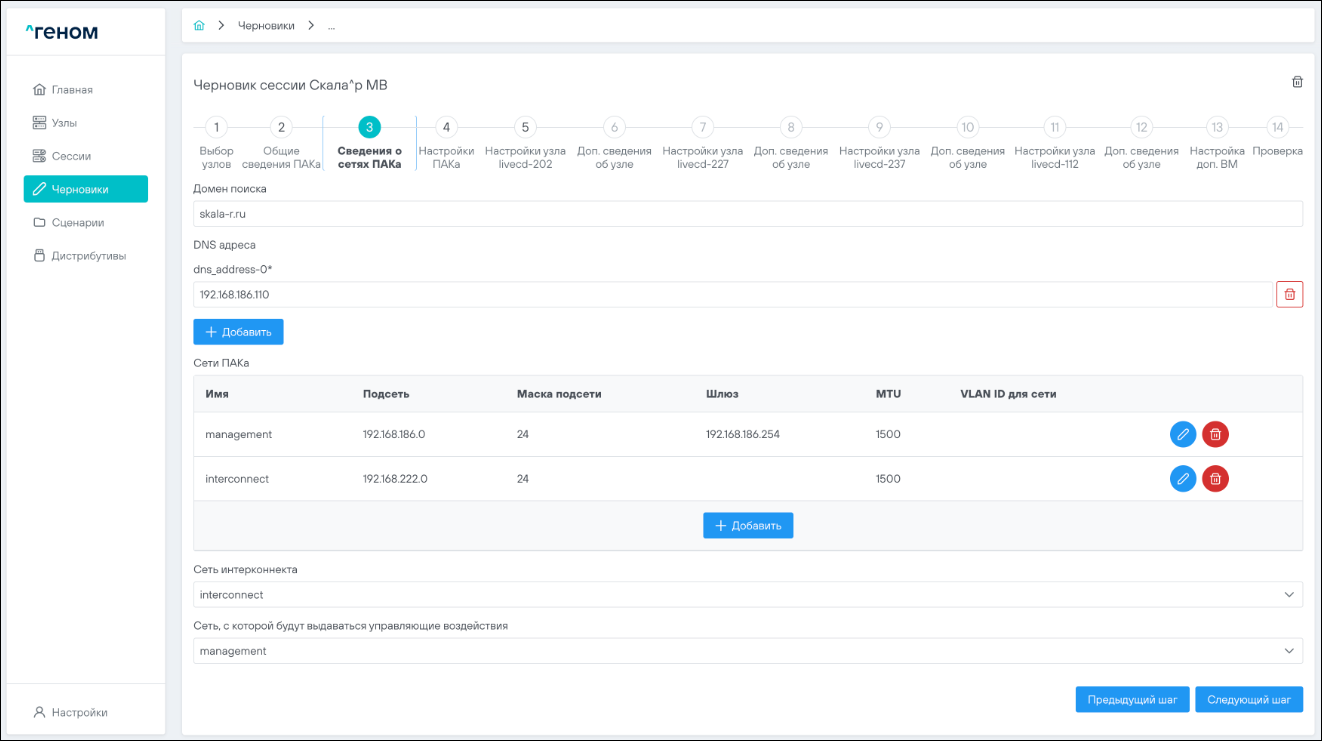Remove dns_address-0 with the red trash icon

tap(1289, 294)
